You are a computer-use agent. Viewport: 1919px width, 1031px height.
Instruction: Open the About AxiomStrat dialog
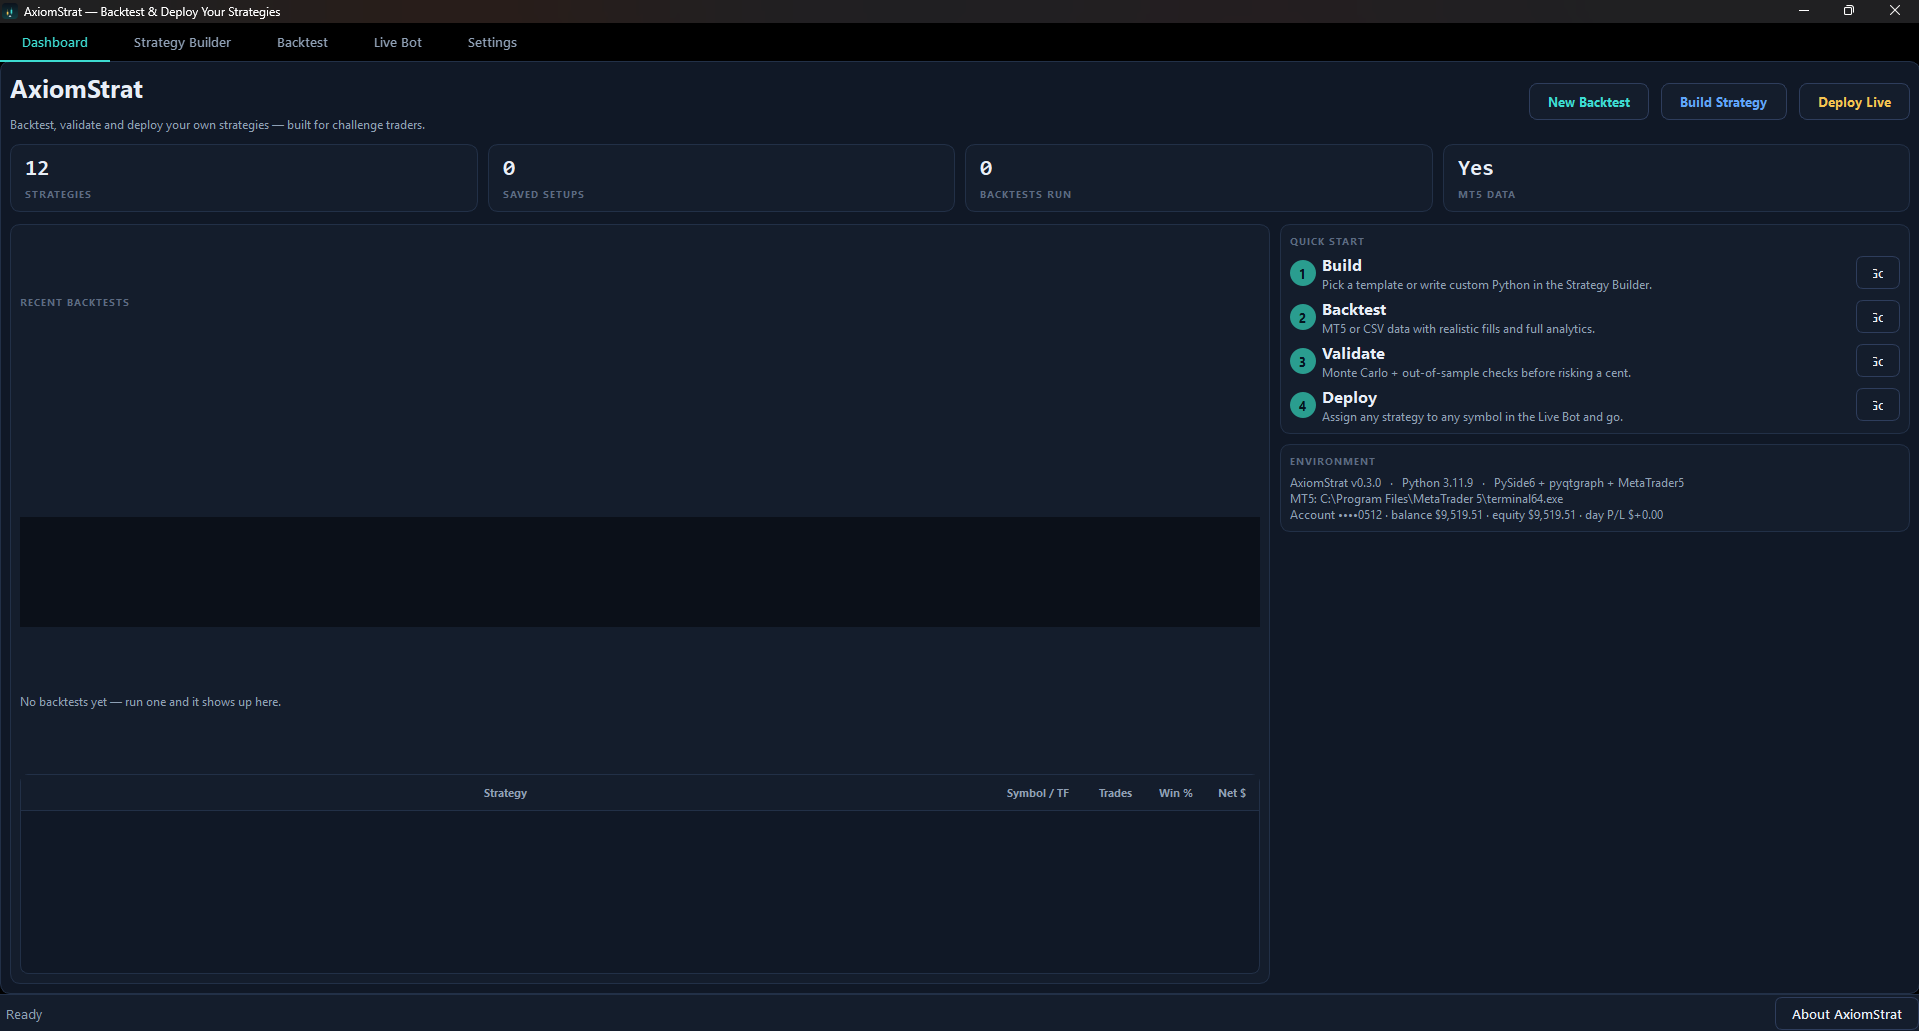[x=1846, y=1014]
